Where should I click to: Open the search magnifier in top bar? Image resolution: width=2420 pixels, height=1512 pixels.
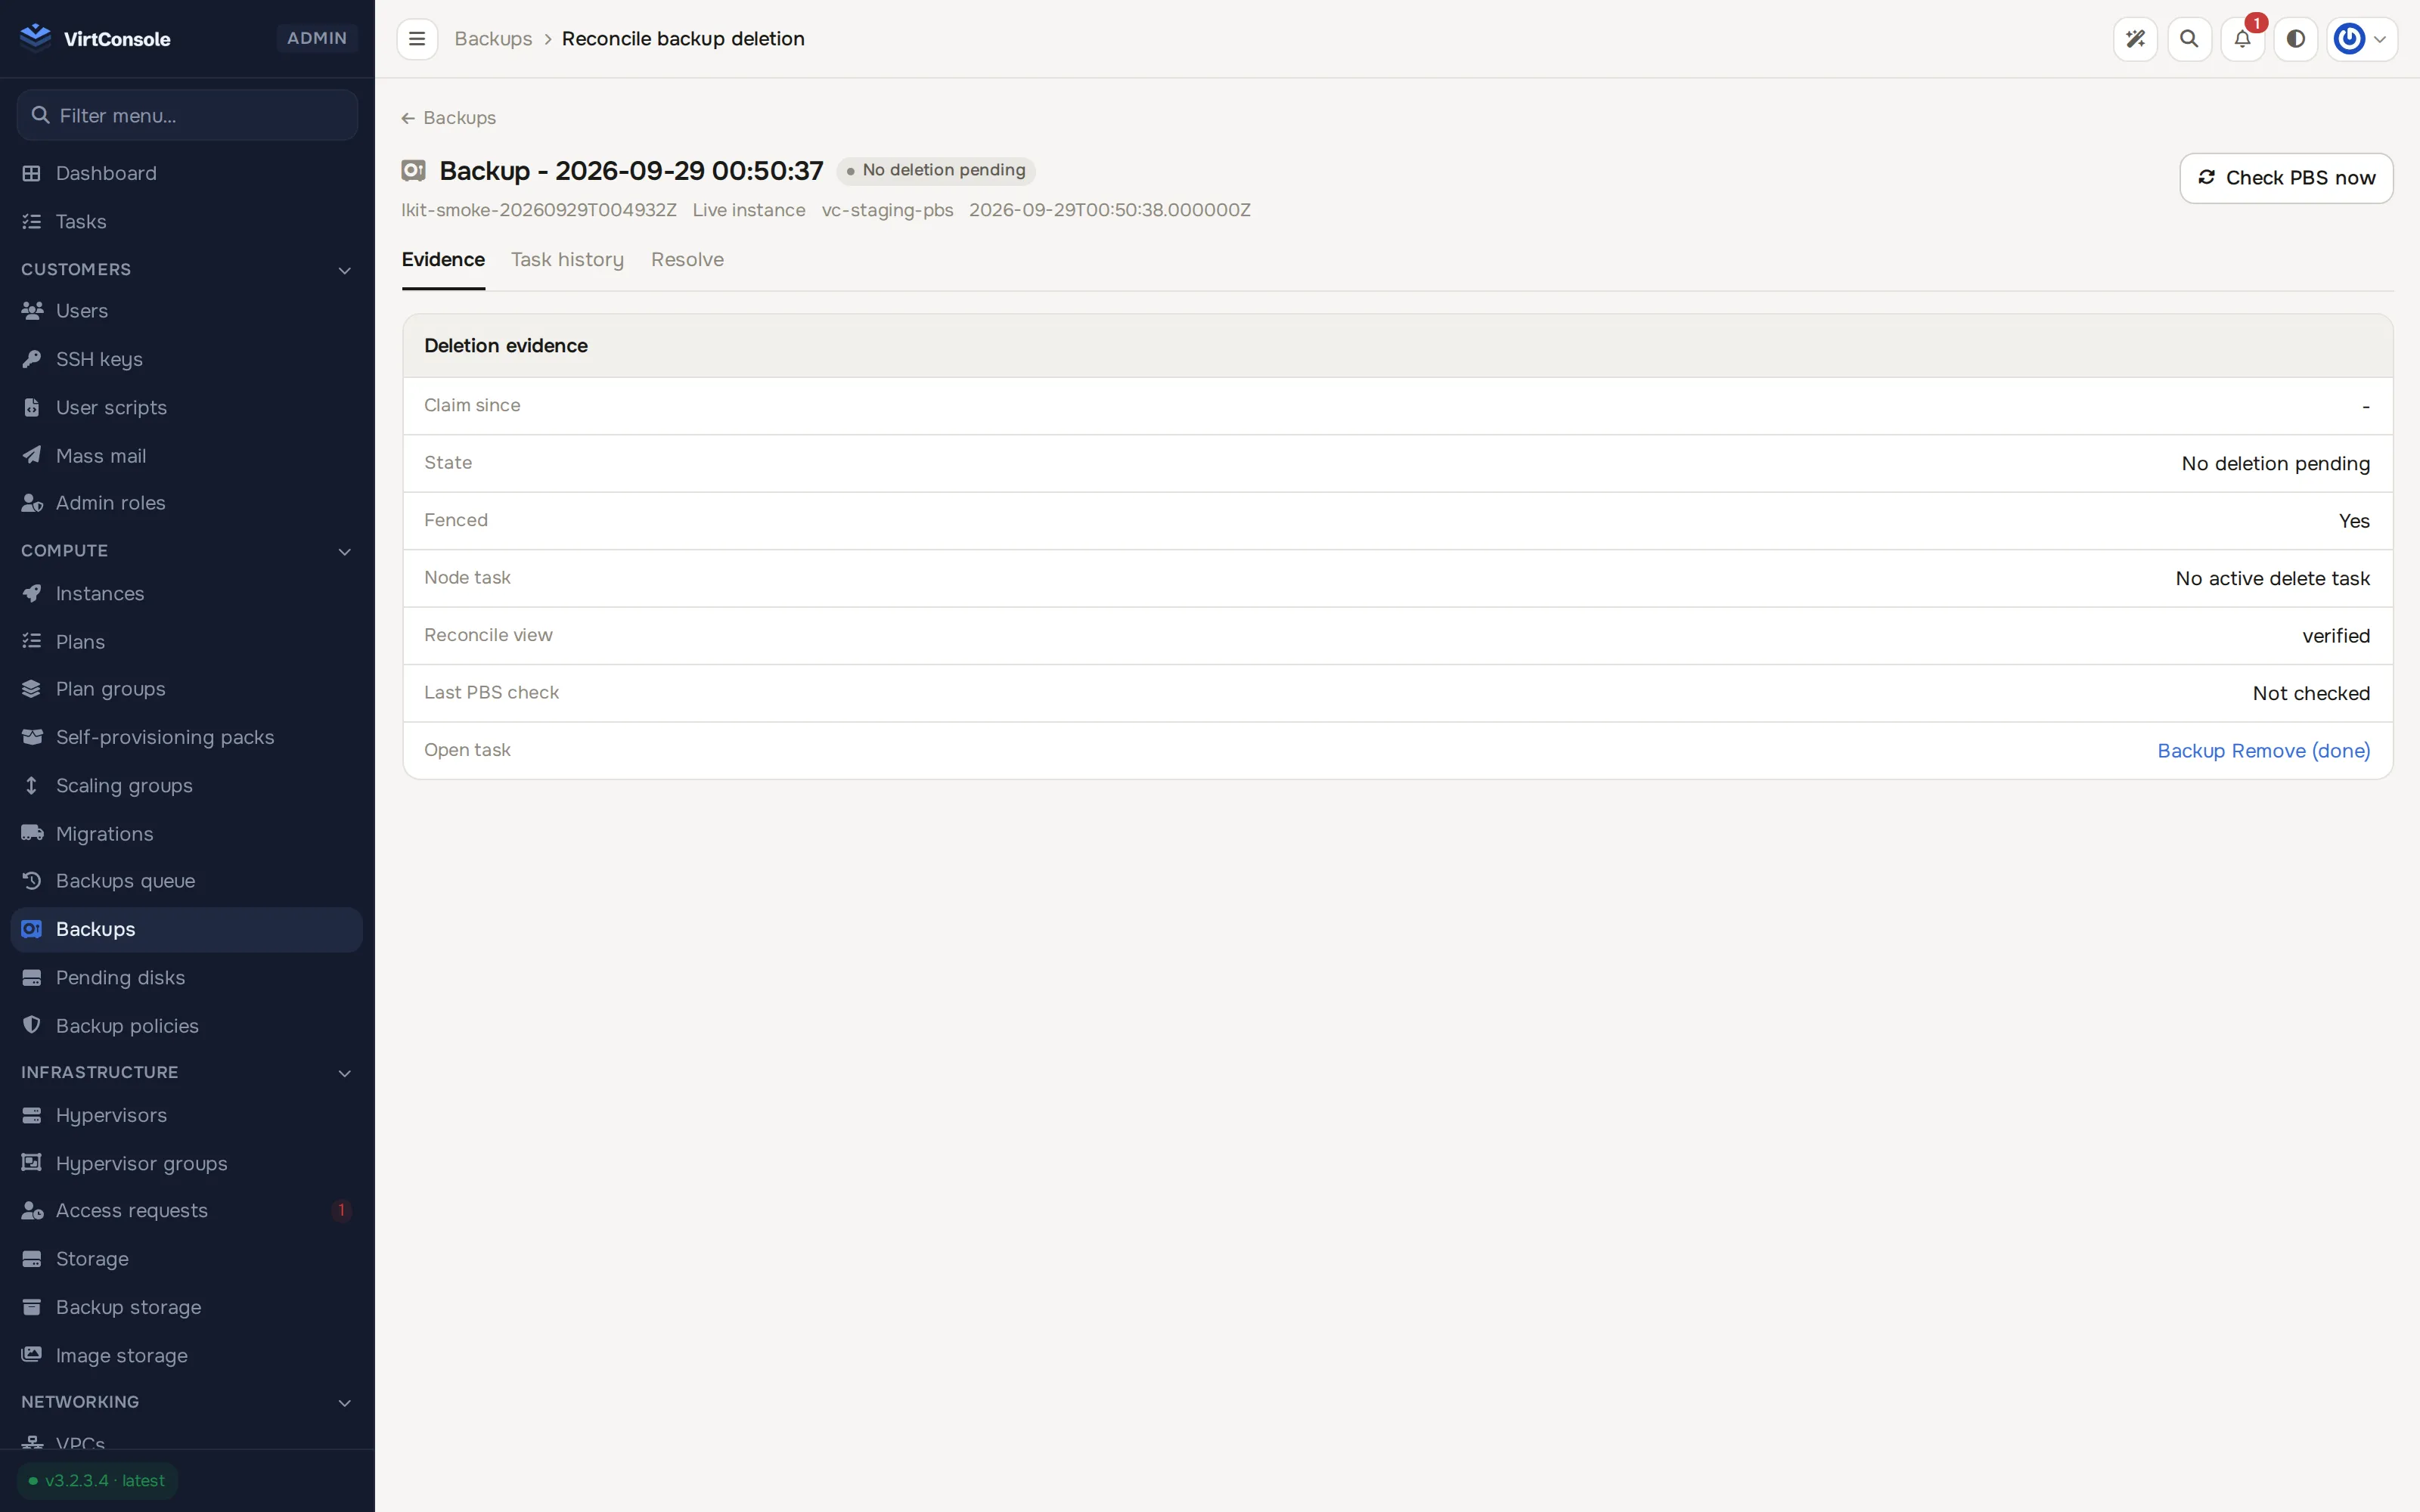2189,39
